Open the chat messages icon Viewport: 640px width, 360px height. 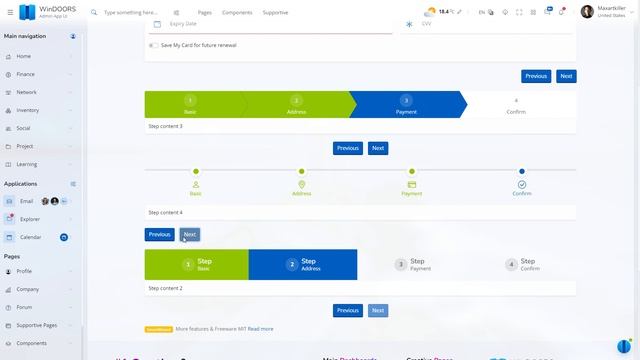pyautogui.click(x=547, y=11)
